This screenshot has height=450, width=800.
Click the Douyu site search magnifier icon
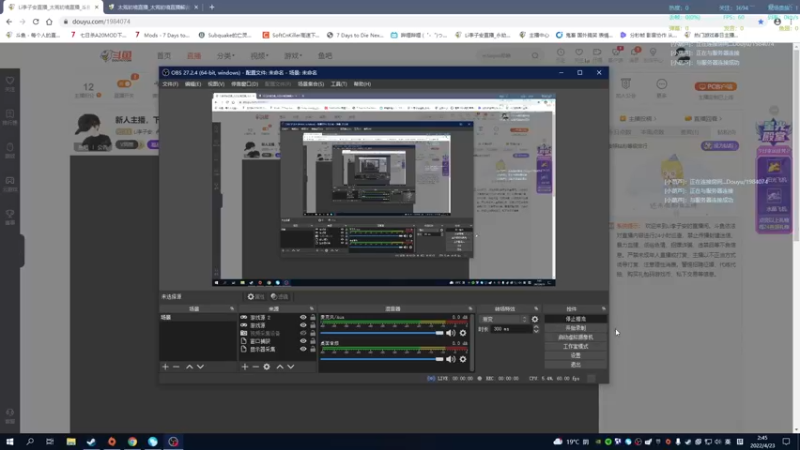[535, 56]
